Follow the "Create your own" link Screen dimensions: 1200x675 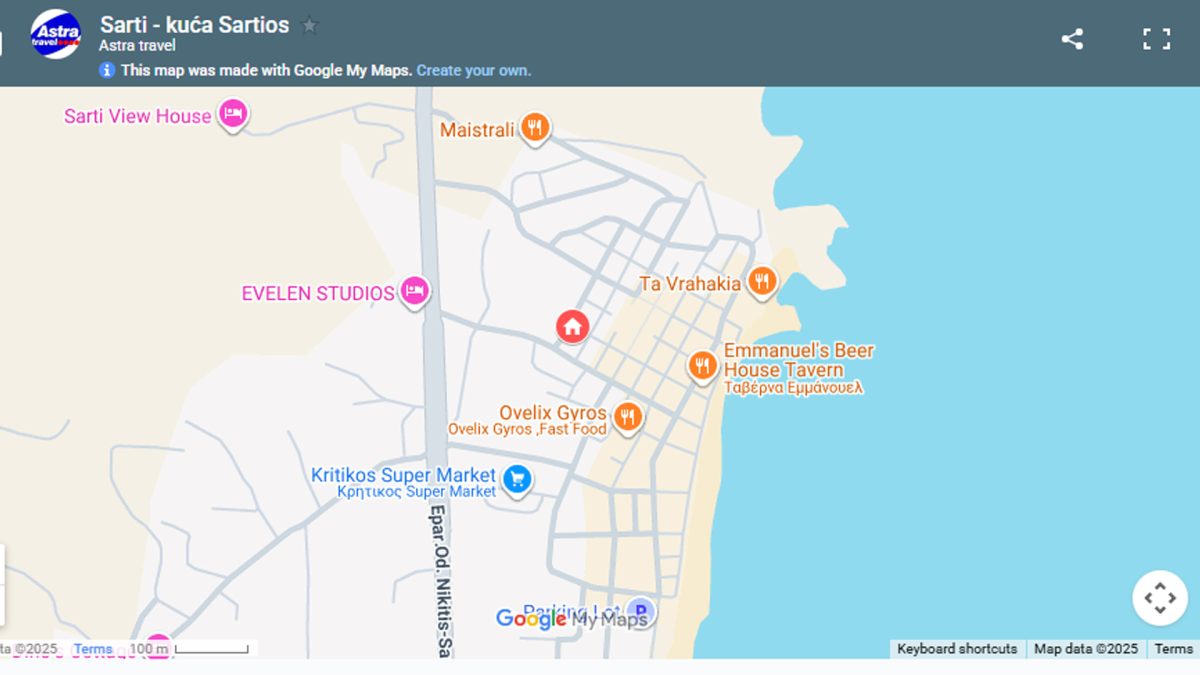474,70
